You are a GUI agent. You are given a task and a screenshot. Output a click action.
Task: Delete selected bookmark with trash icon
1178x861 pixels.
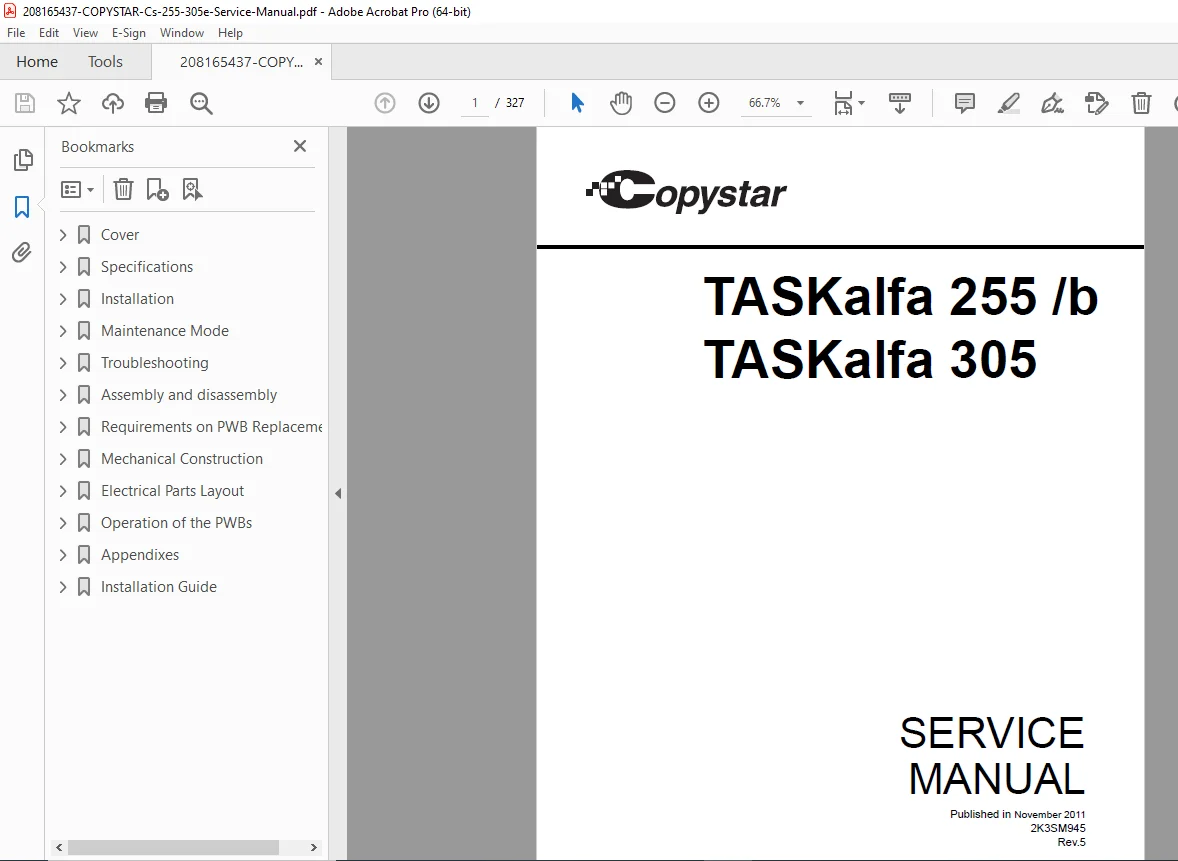coord(123,189)
